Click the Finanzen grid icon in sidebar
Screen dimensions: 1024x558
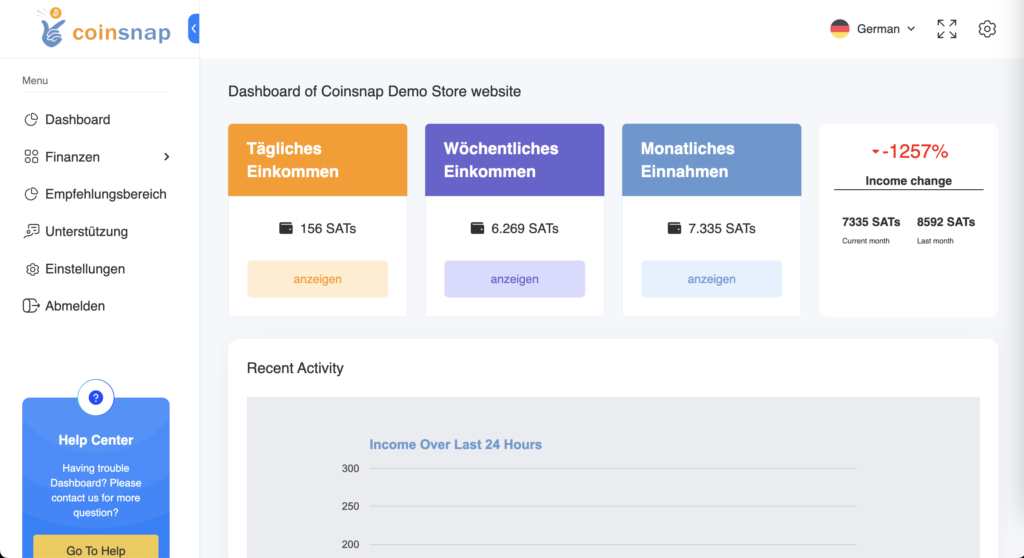[31, 157]
